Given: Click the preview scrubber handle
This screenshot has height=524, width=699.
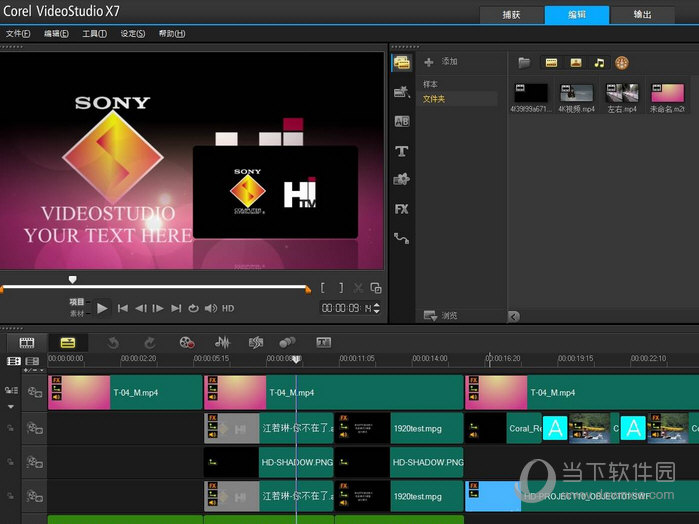Looking at the screenshot, I should tap(73, 280).
